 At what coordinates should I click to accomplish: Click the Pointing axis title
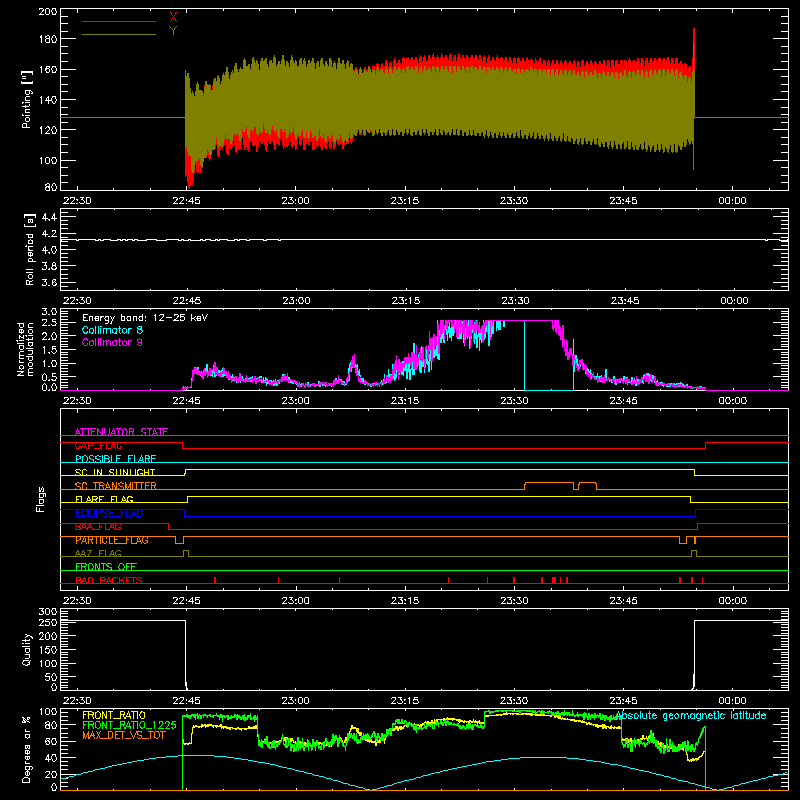click(x=27, y=100)
